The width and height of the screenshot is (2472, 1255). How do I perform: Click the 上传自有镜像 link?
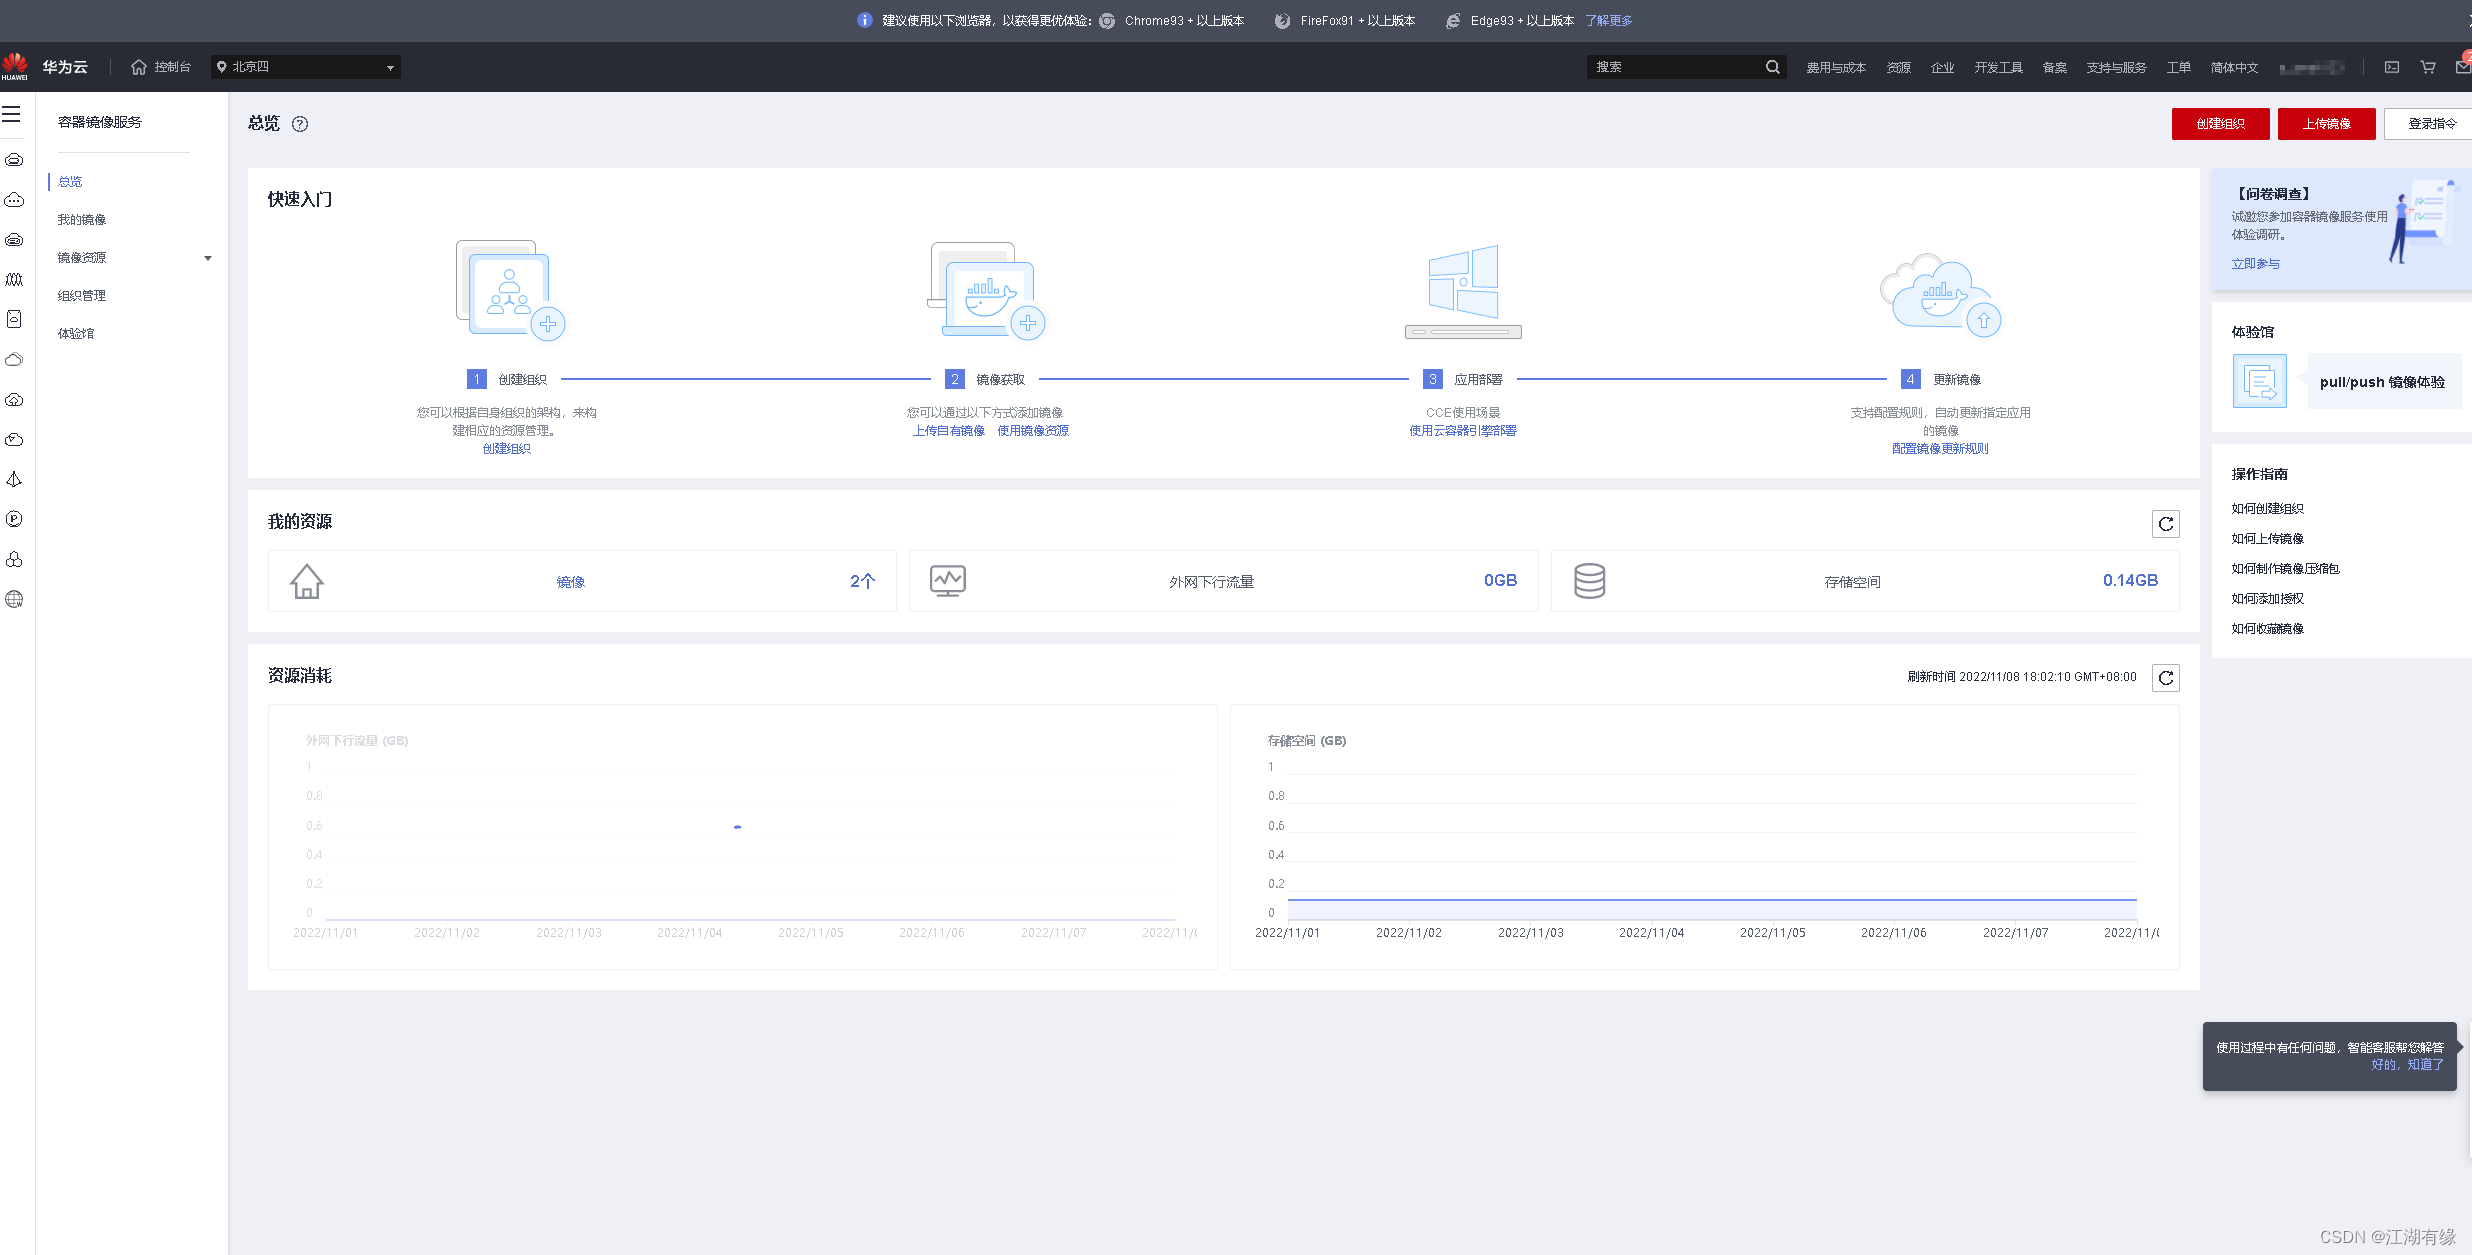[948, 431]
